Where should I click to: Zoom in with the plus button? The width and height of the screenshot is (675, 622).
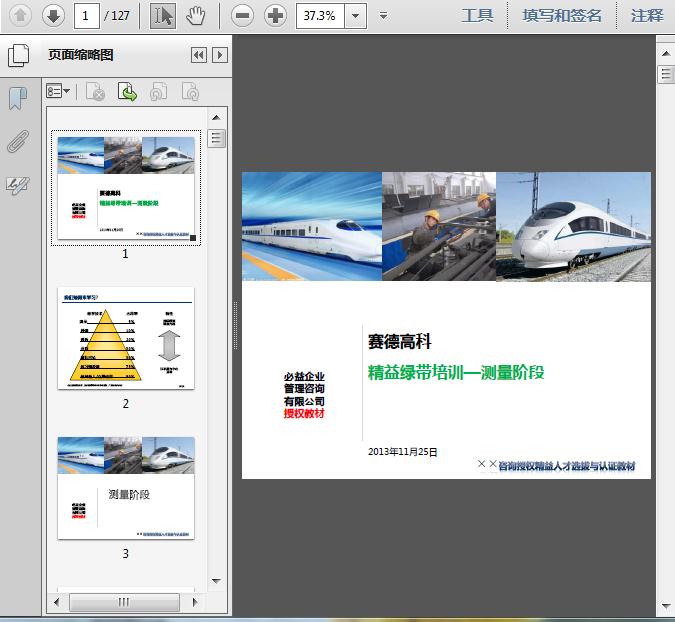click(276, 16)
